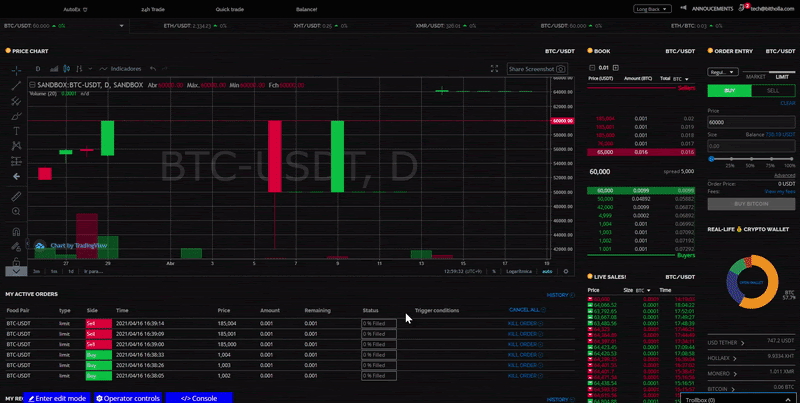
Task: Select the brush drawing tool
Action: (16, 116)
